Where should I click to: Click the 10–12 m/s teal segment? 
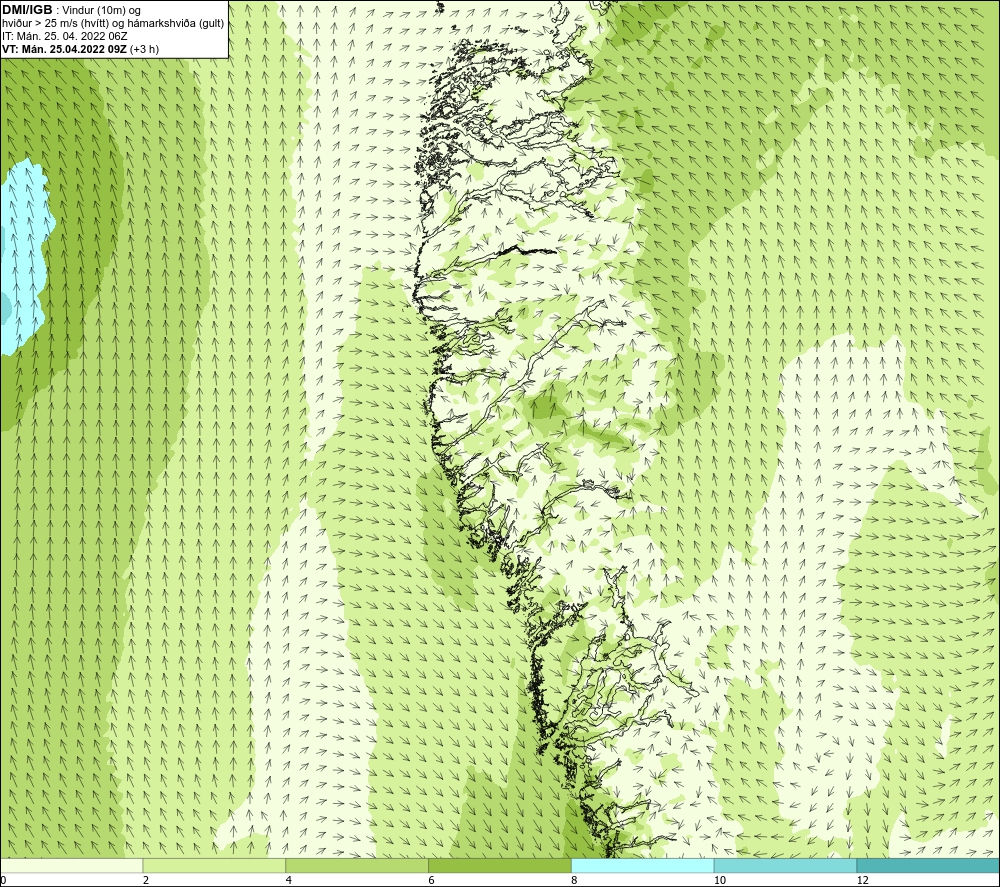point(786,865)
